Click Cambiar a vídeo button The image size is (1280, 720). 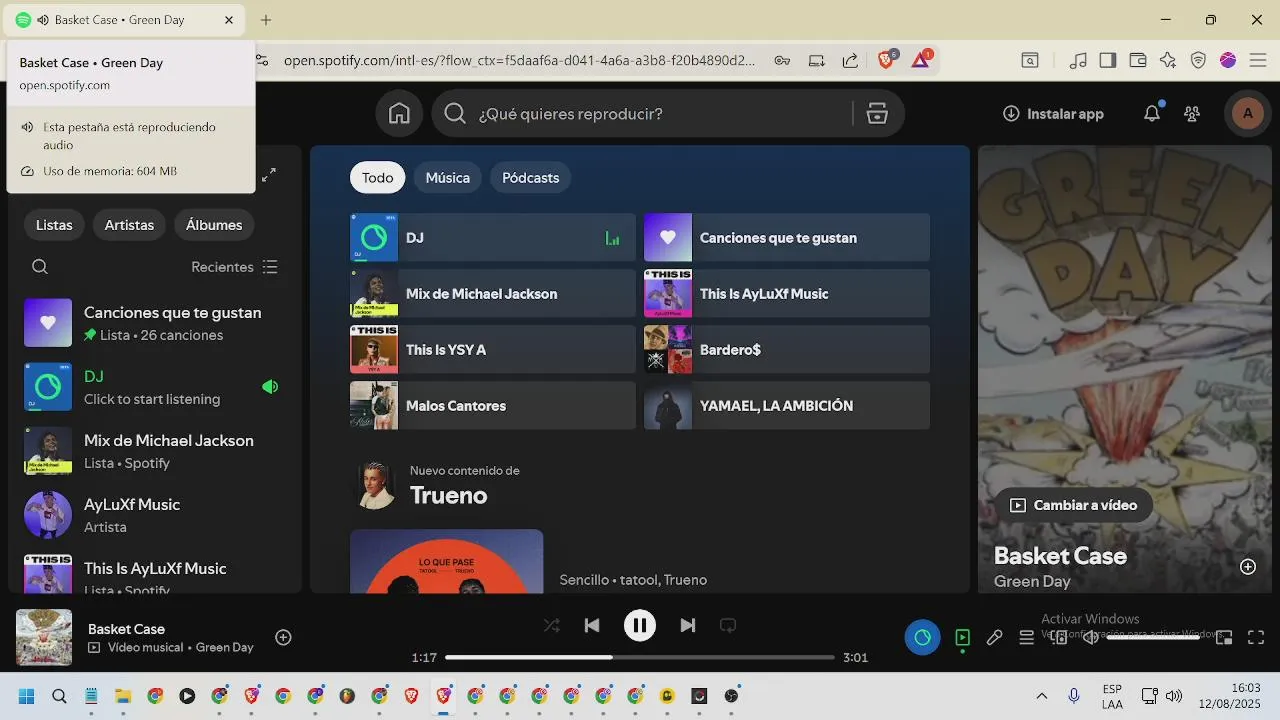(x=1074, y=505)
